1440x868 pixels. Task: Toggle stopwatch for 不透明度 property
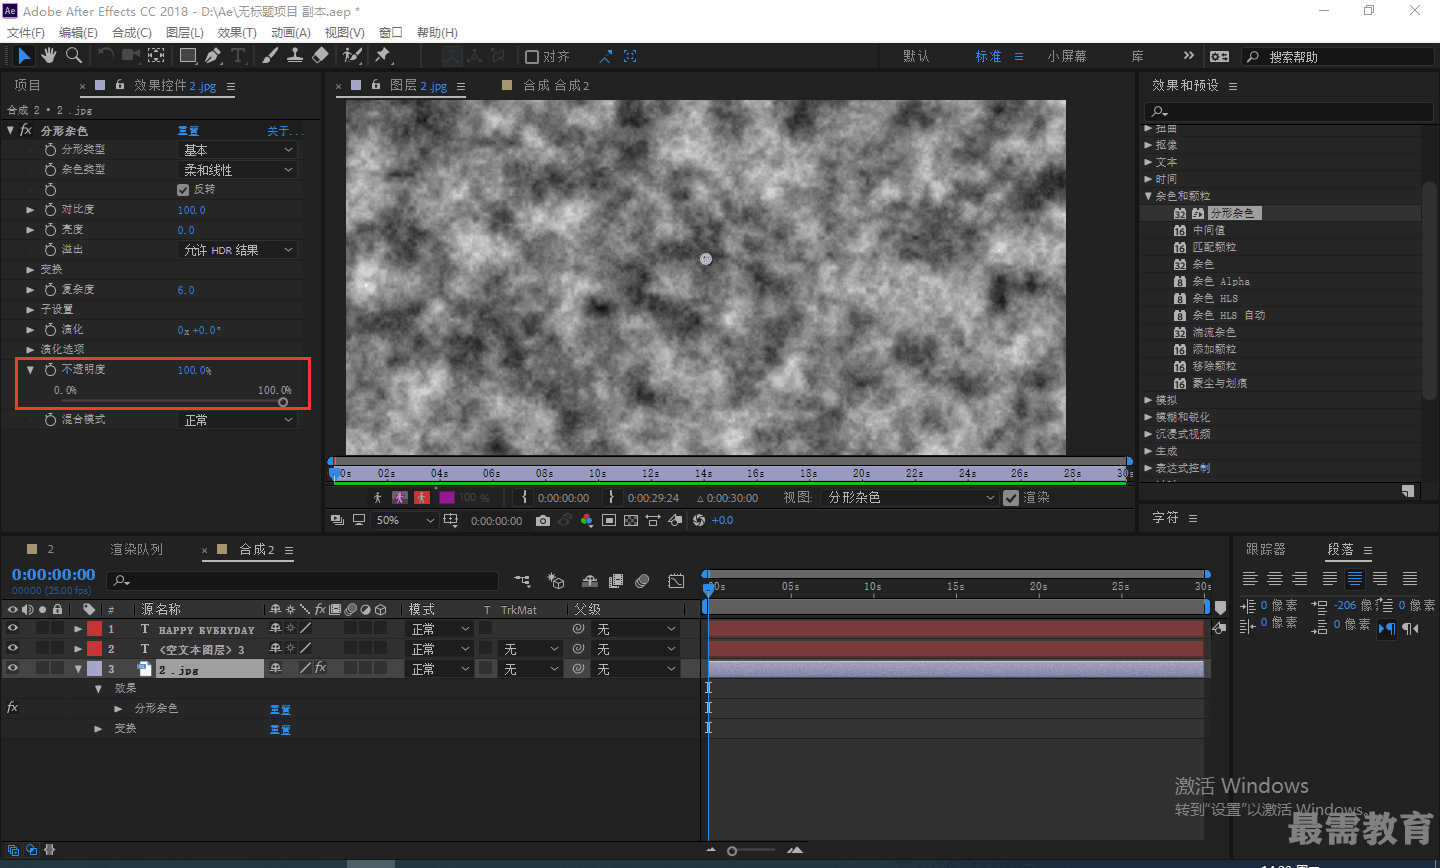[x=50, y=370]
